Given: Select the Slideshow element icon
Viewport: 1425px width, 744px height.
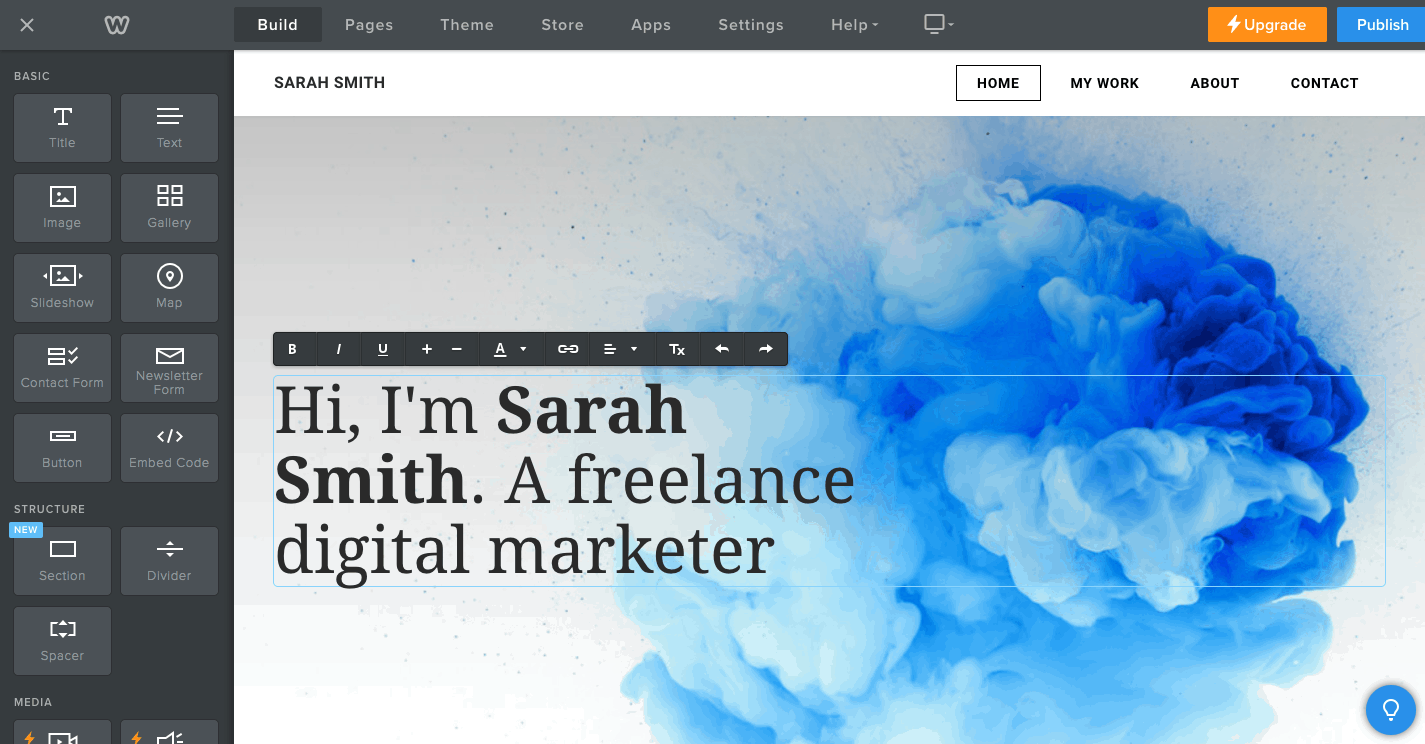Looking at the screenshot, I should pos(62,287).
